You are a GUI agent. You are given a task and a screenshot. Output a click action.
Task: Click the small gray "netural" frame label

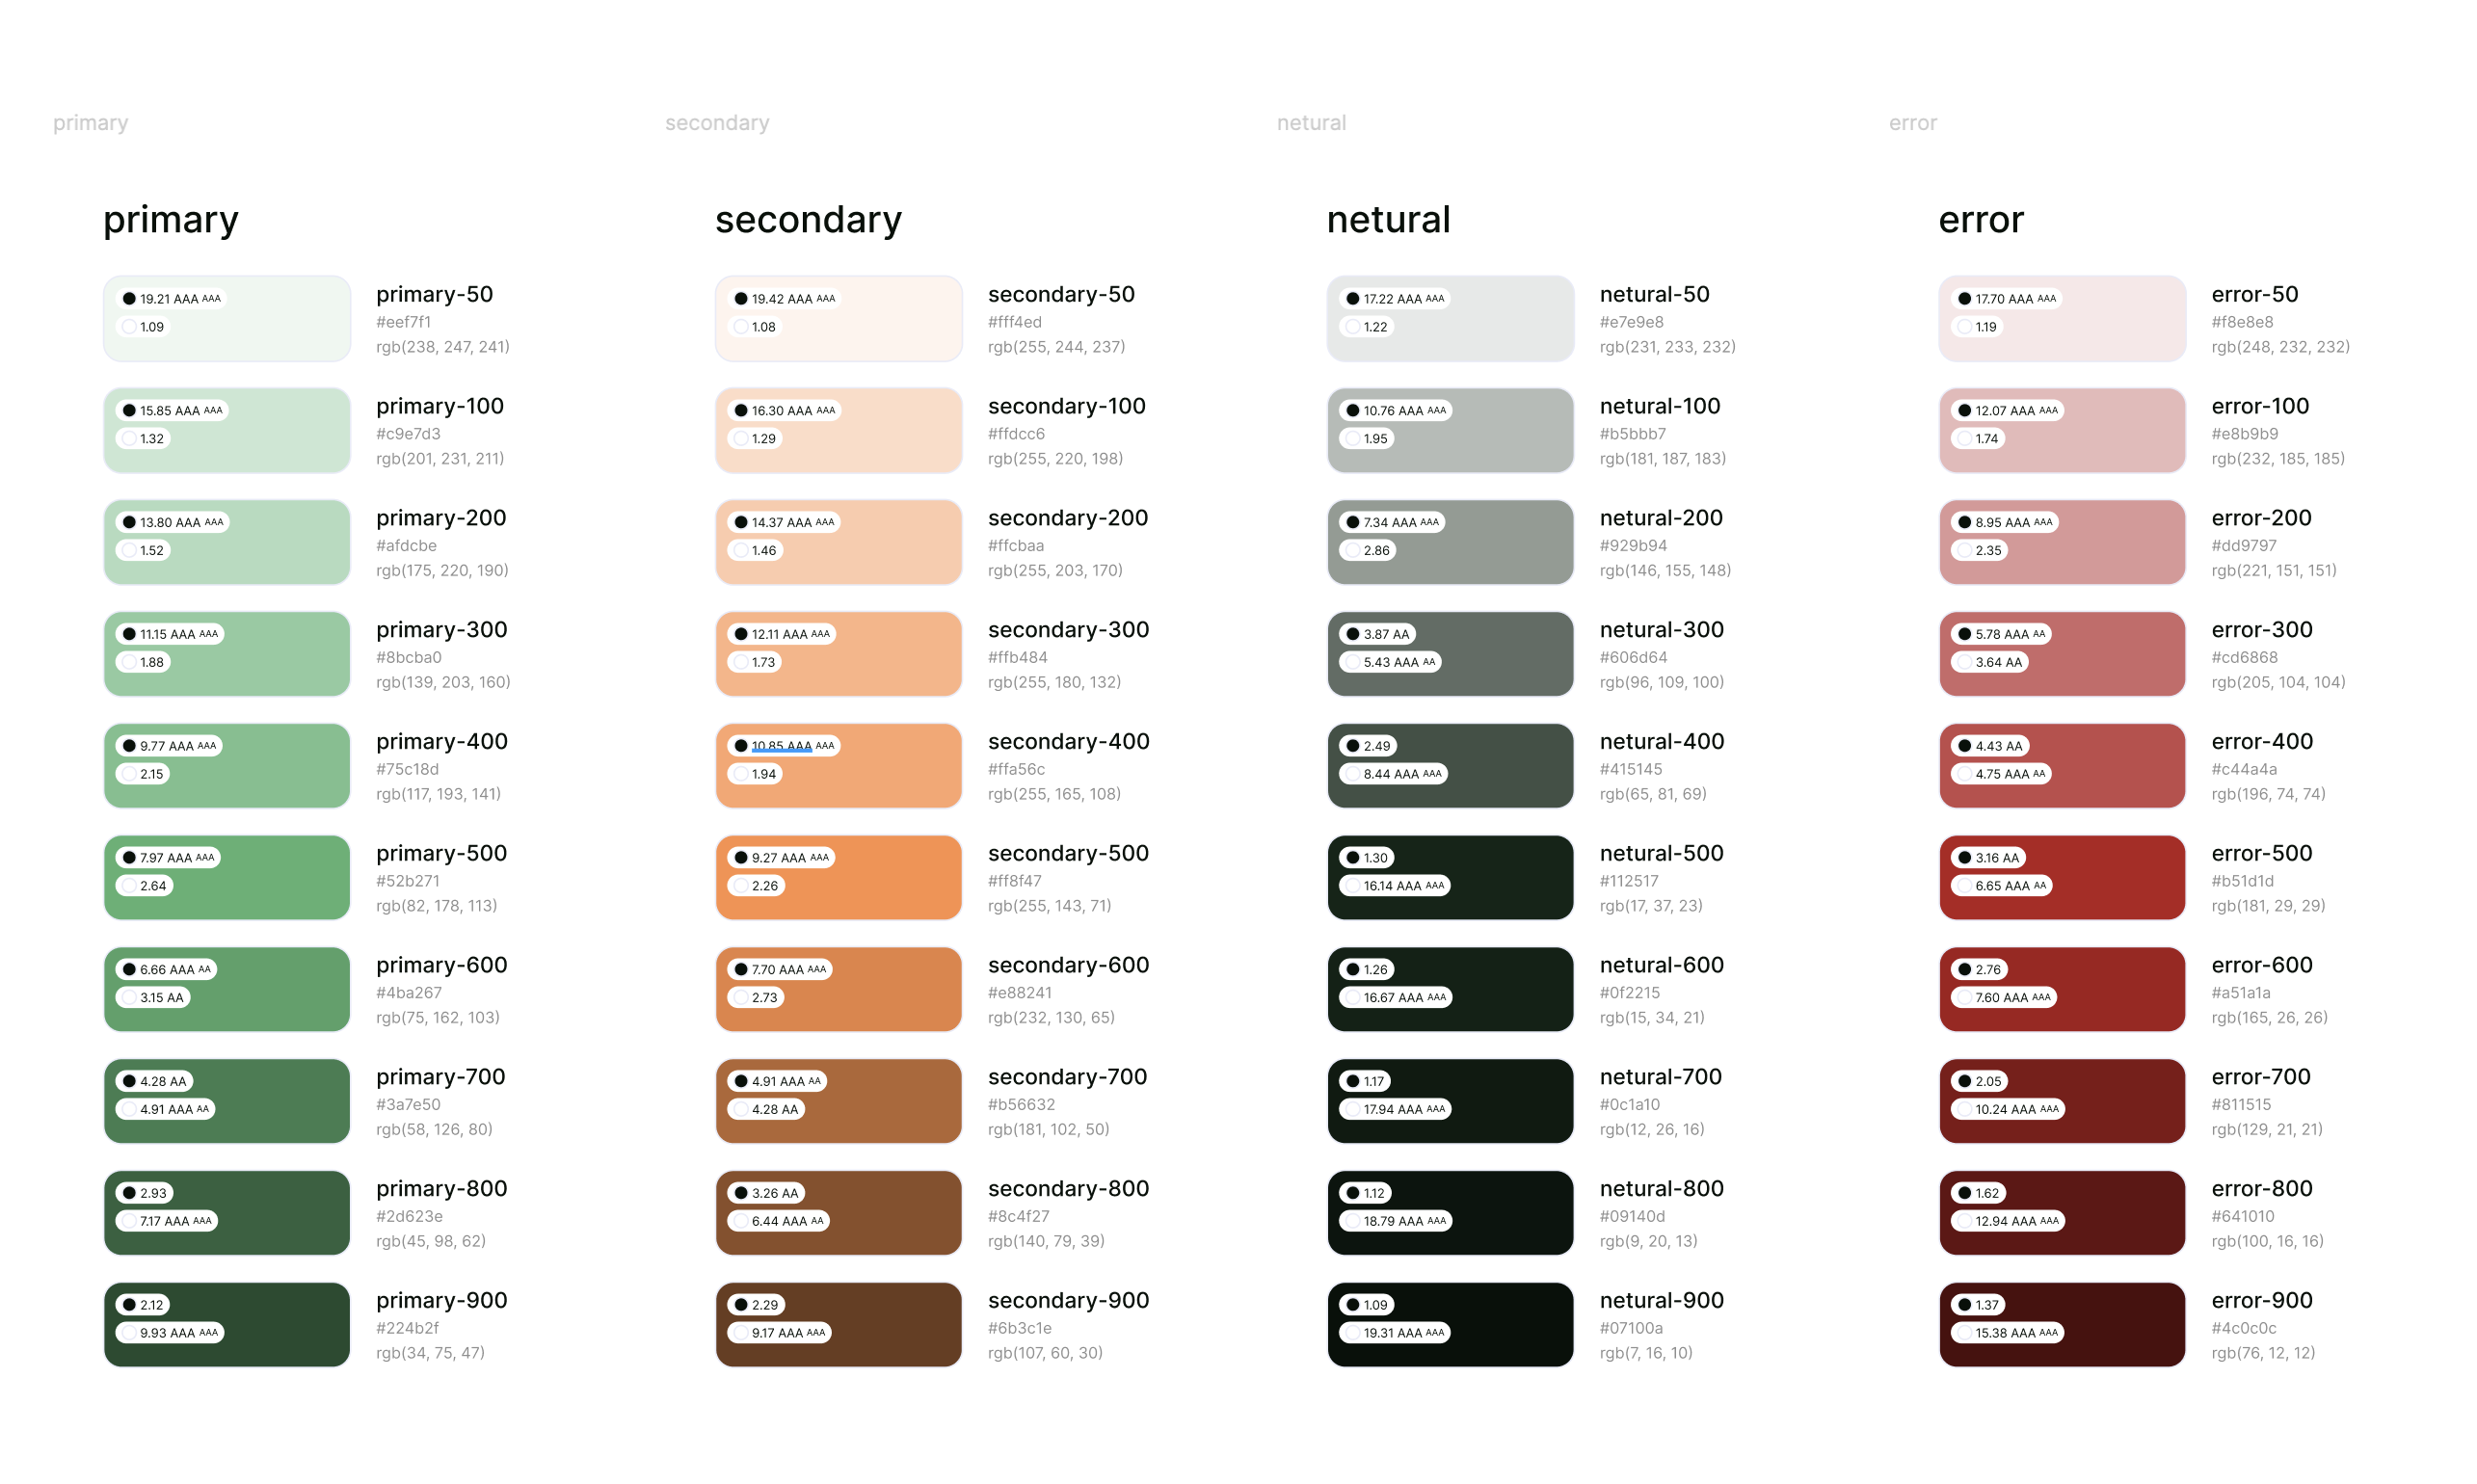1311,123
